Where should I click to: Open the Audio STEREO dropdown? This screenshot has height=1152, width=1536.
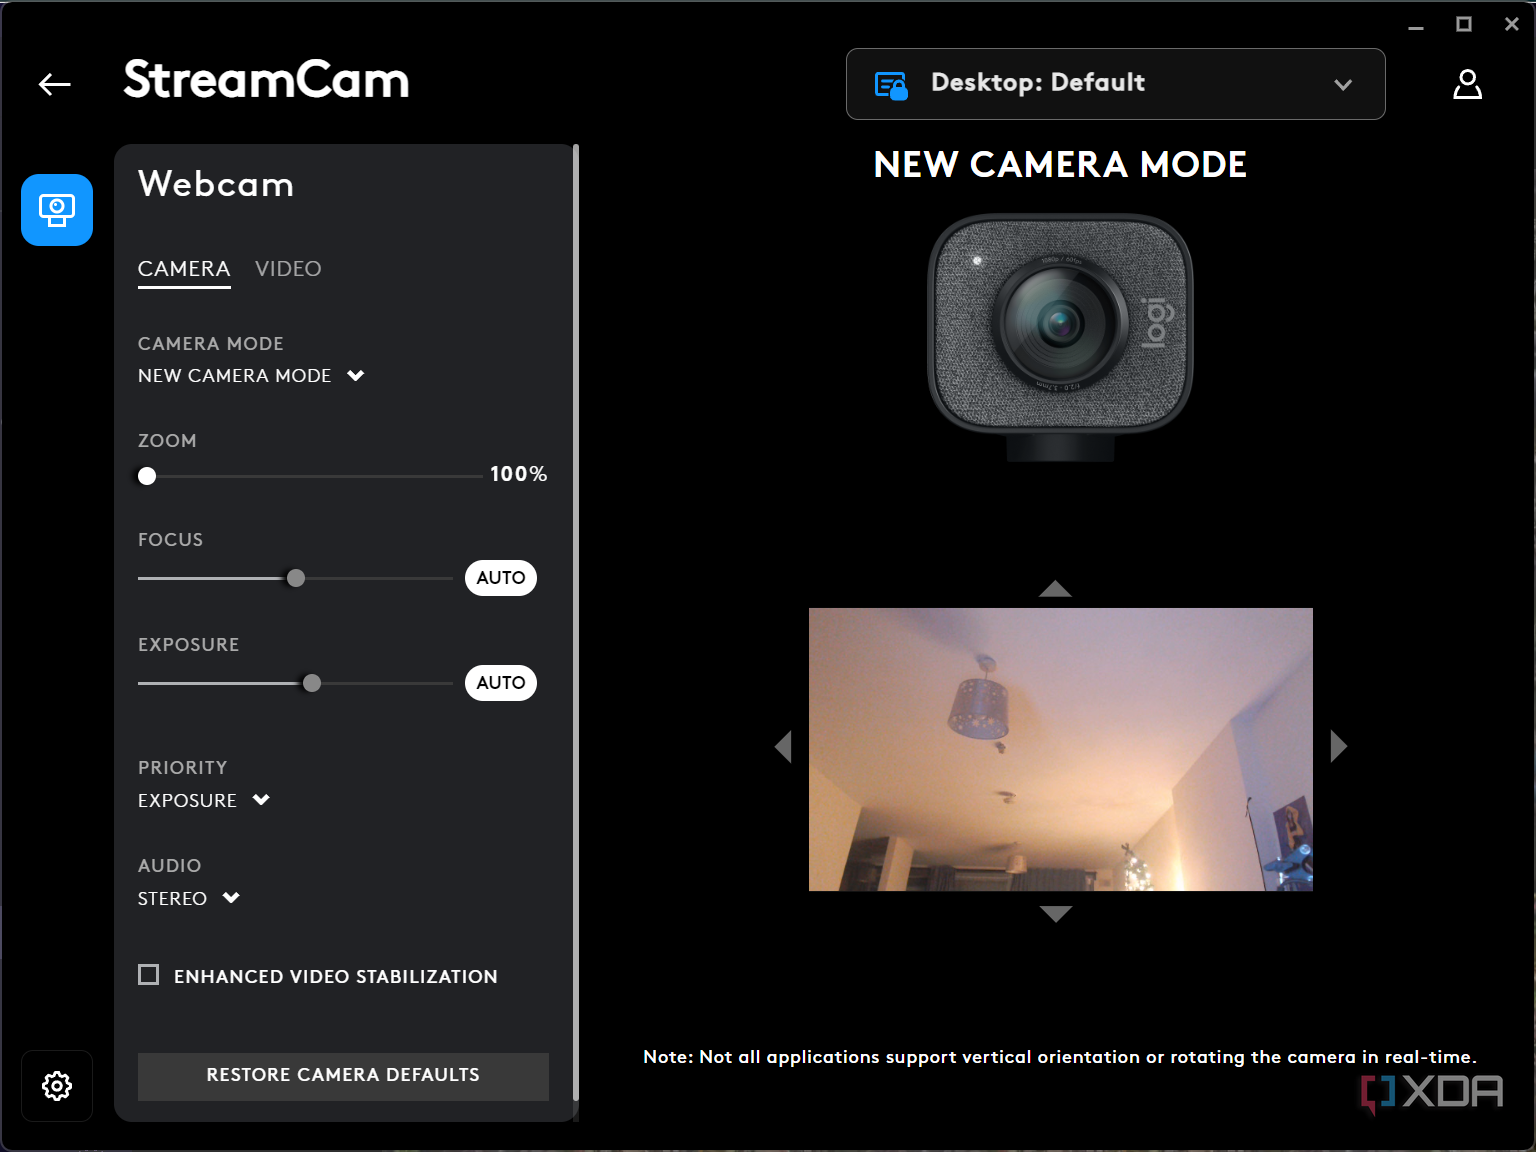click(x=189, y=898)
